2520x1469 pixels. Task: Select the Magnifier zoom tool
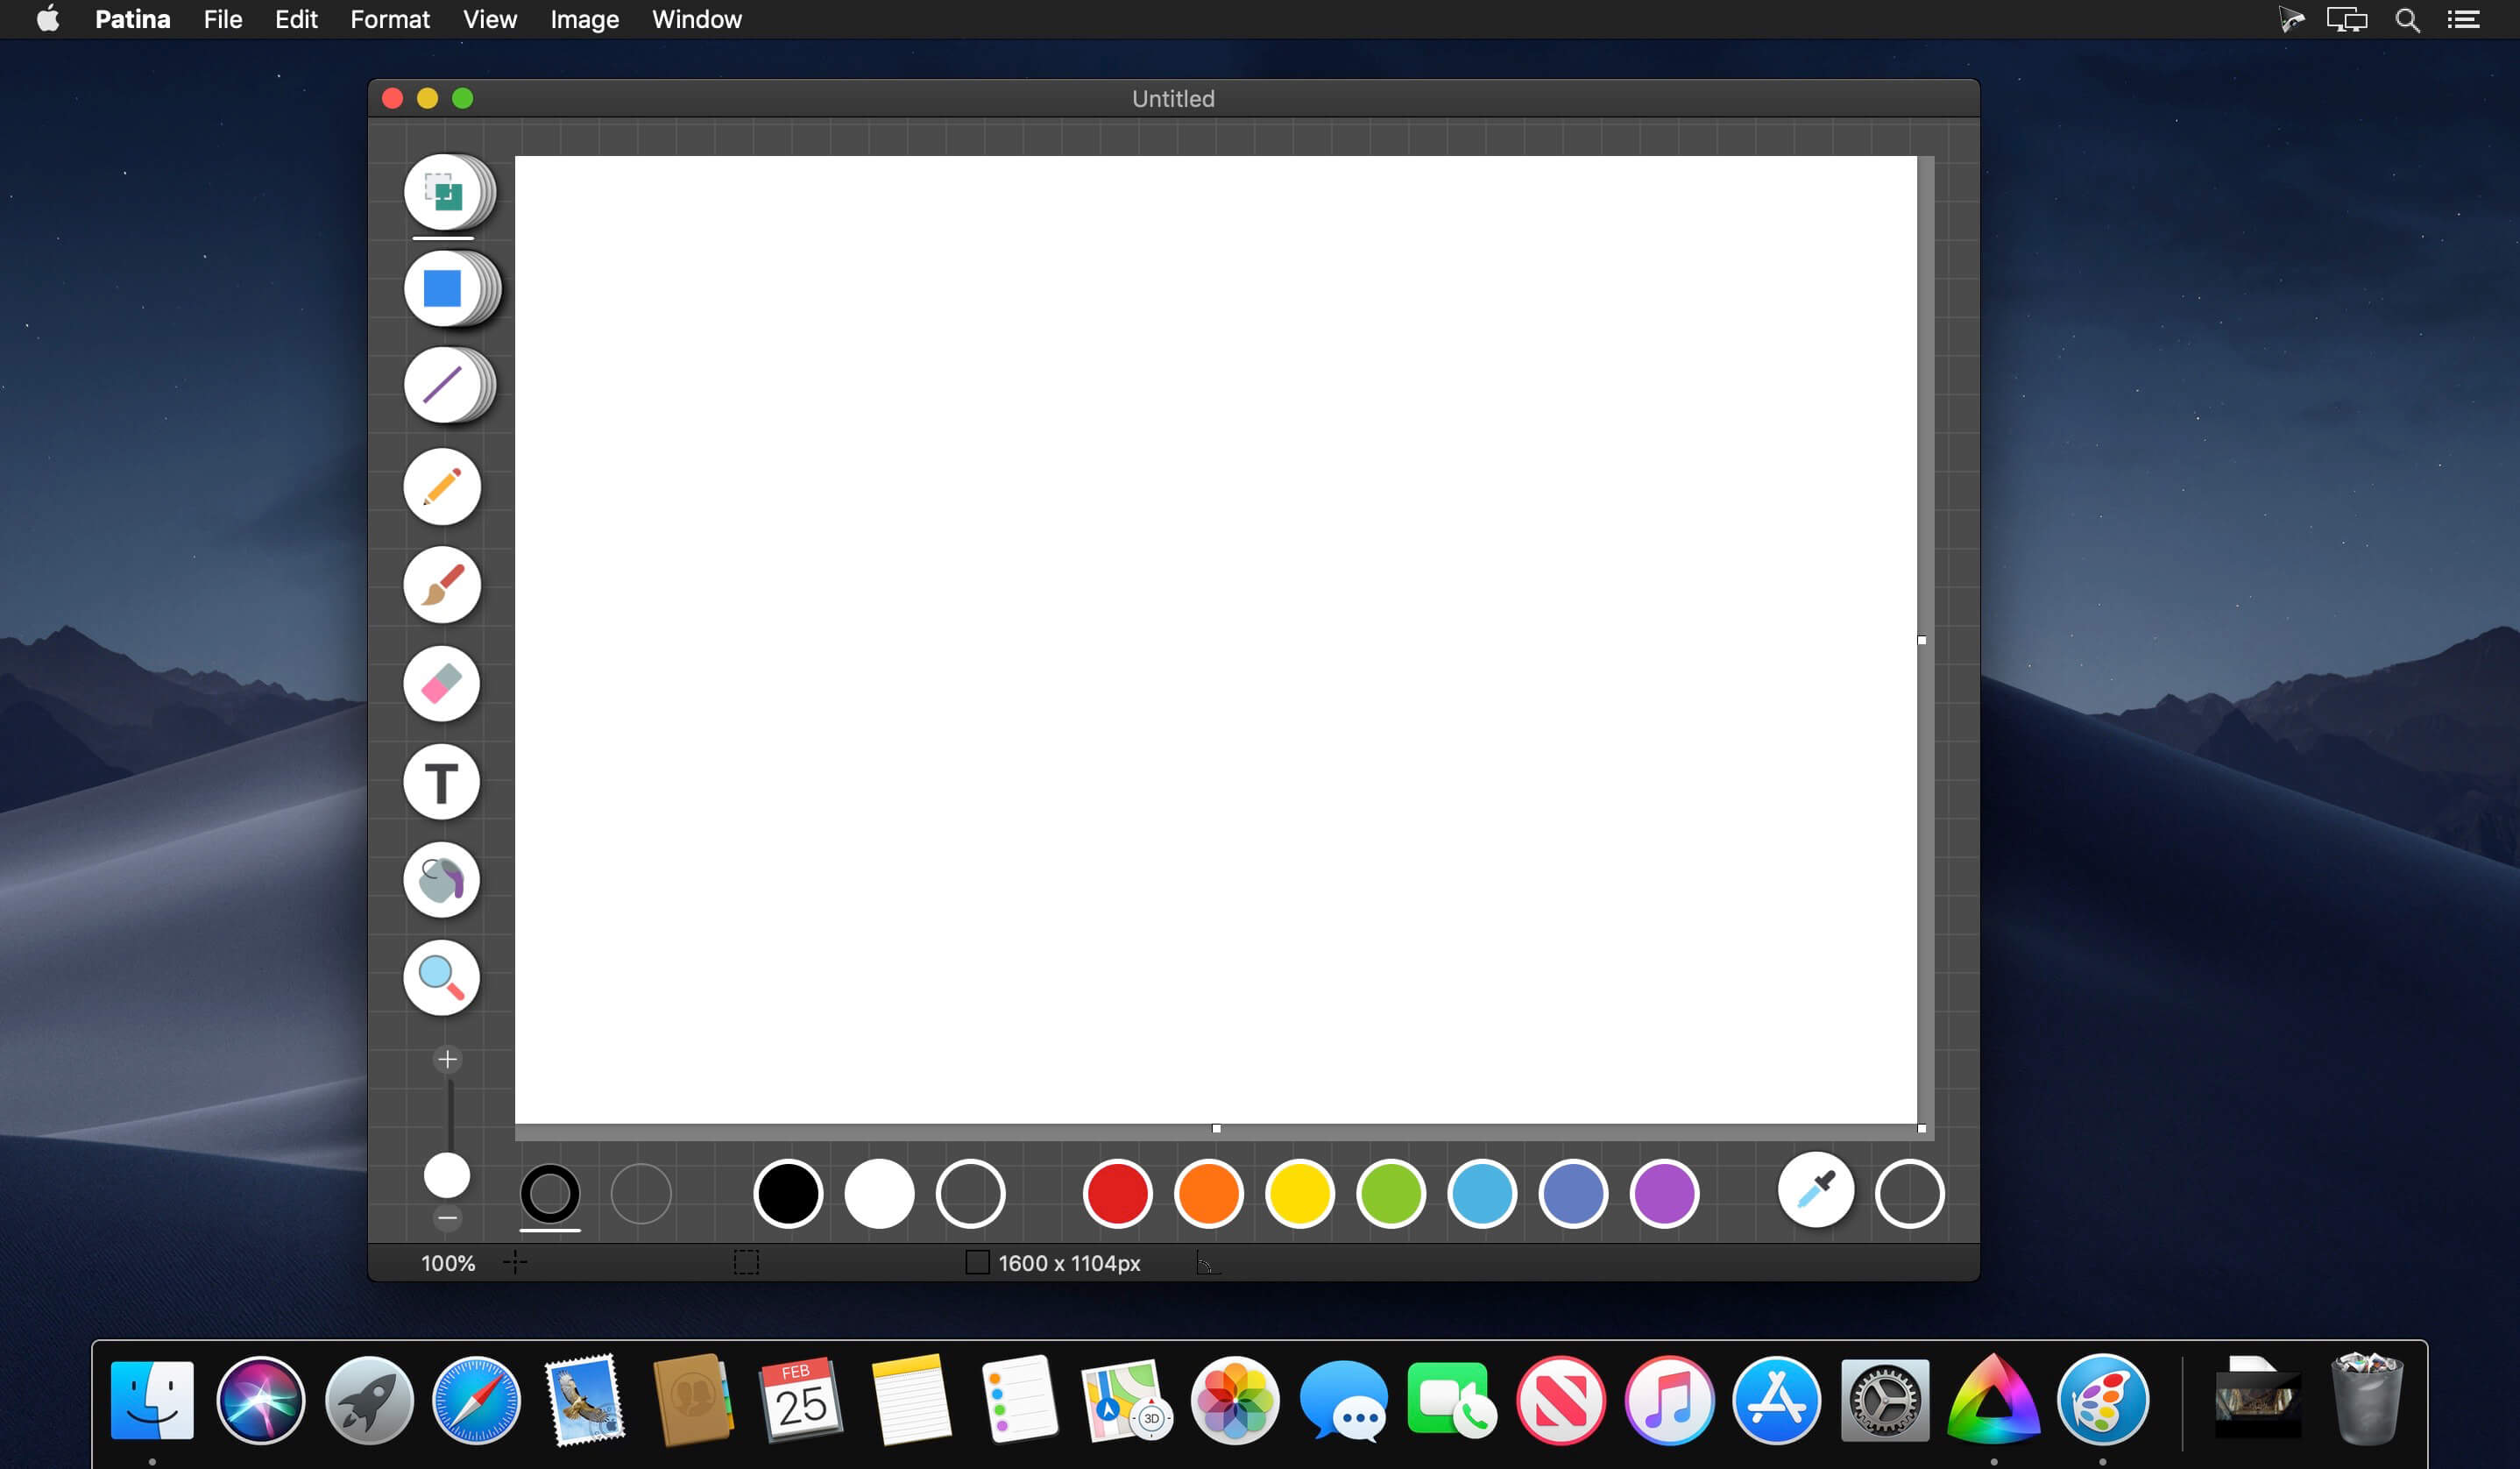[442, 978]
